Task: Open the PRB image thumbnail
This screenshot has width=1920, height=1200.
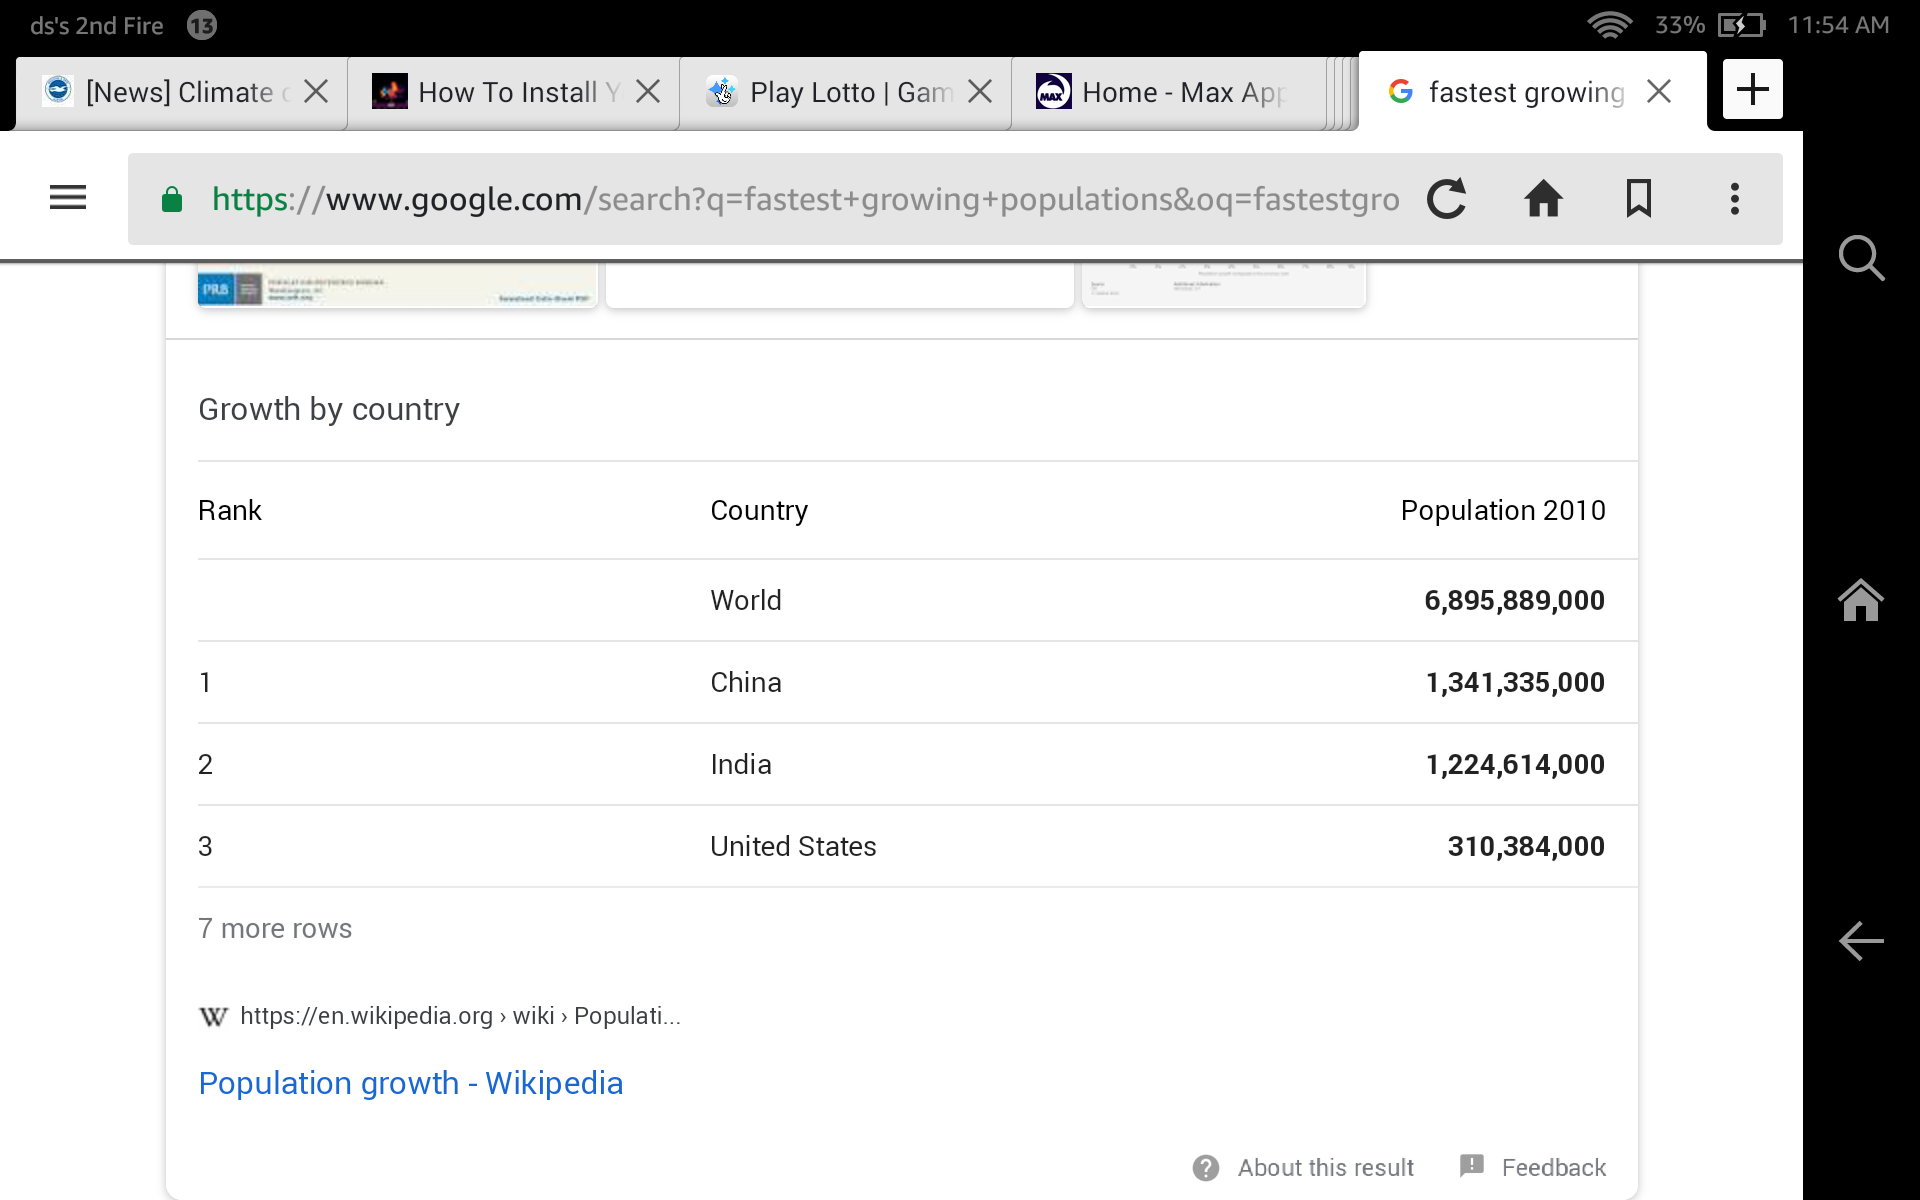Action: coord(397,286)
